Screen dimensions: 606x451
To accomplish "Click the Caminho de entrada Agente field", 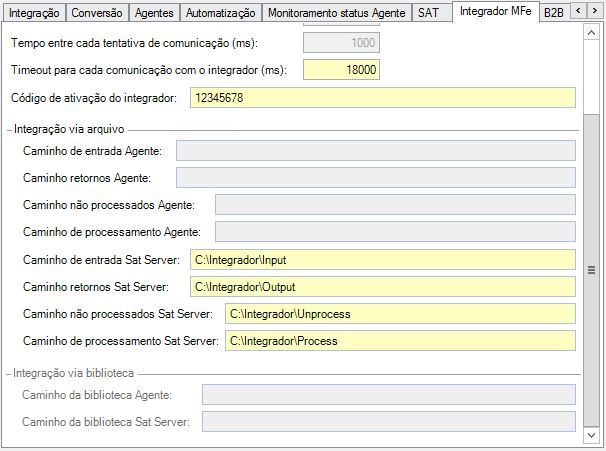I will tap(376, 151).
